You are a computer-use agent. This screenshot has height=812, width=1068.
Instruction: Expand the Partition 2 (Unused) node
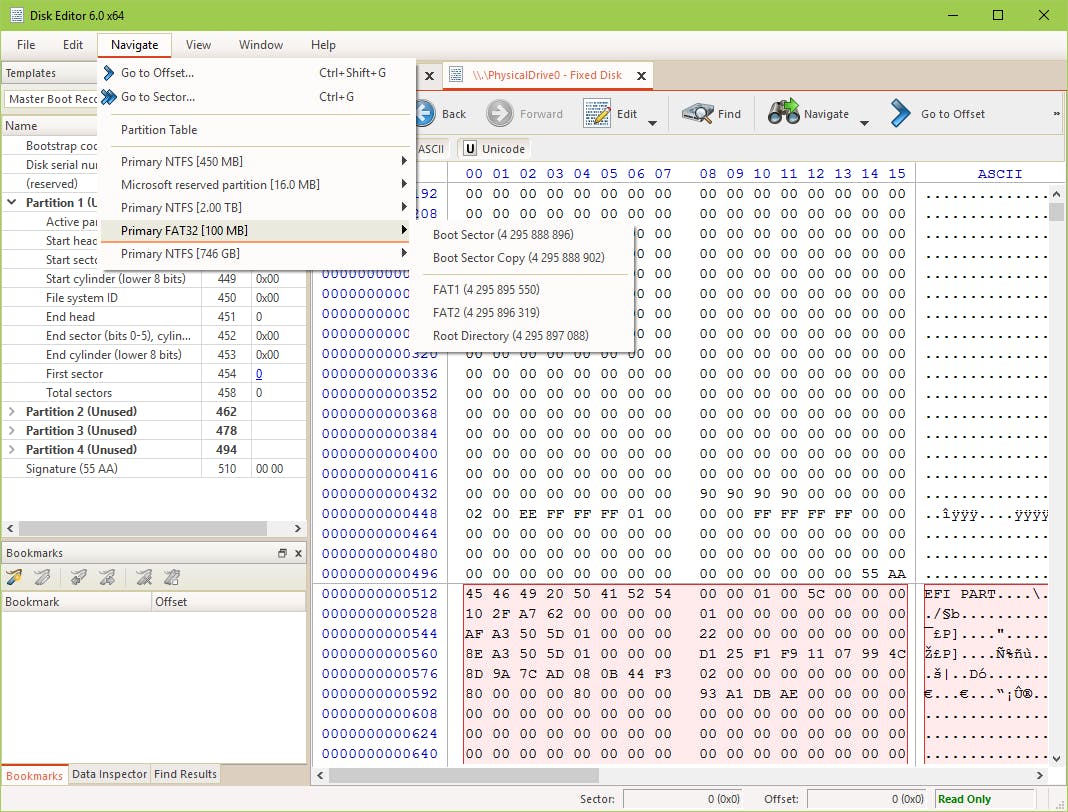click(x=12, y=412)
